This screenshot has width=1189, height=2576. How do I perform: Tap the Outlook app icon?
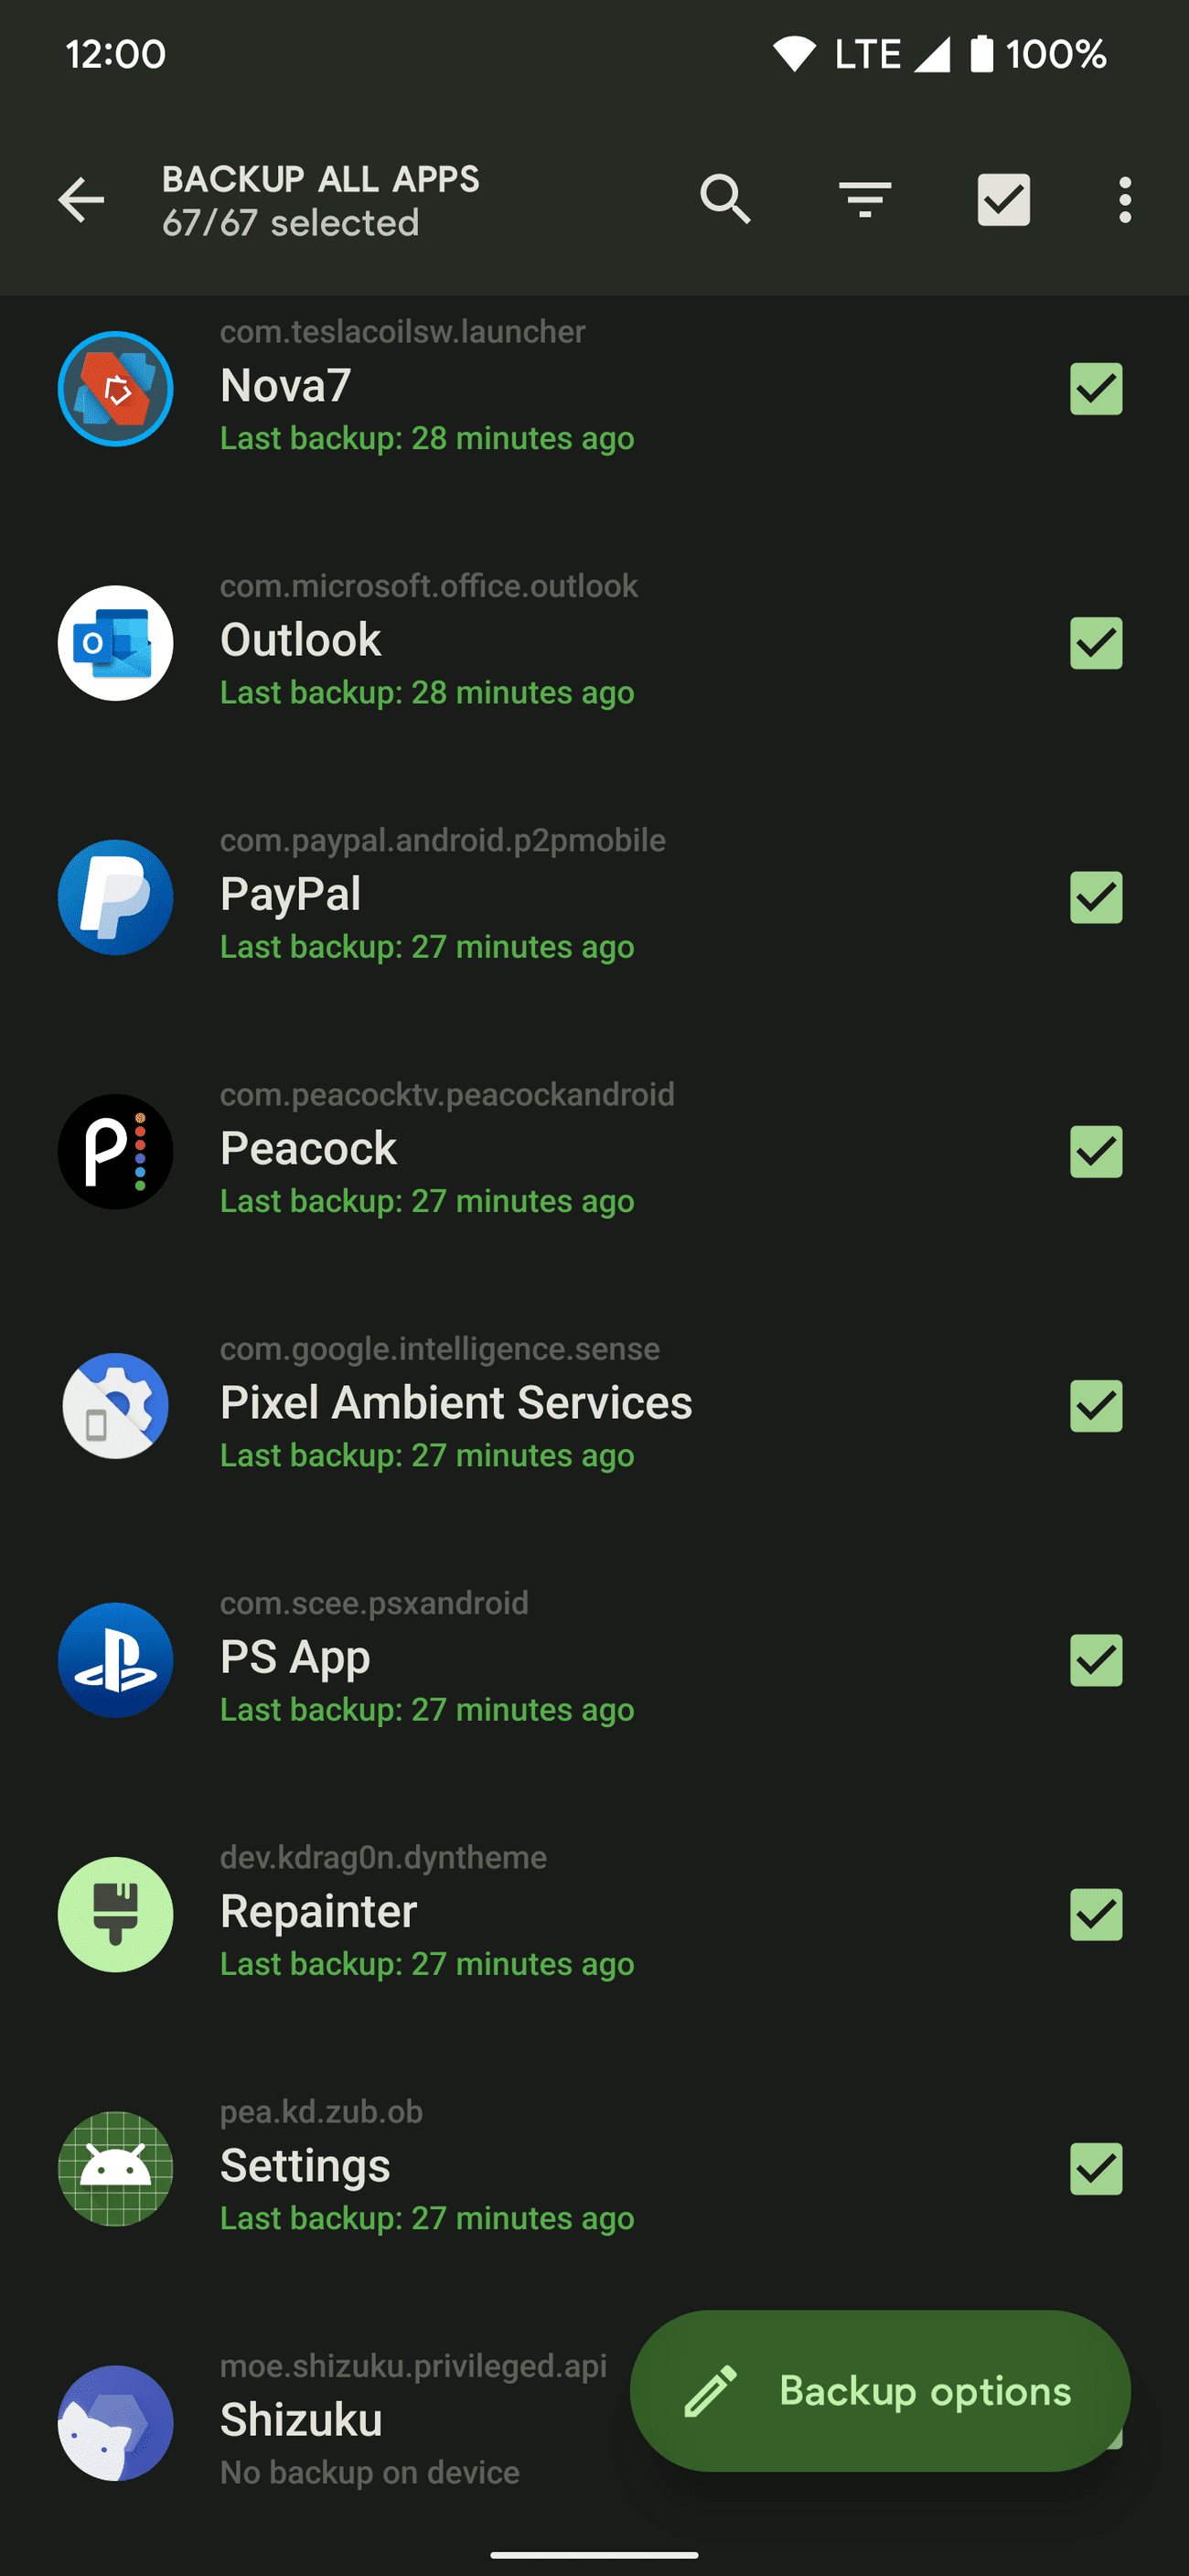(116, 643)
